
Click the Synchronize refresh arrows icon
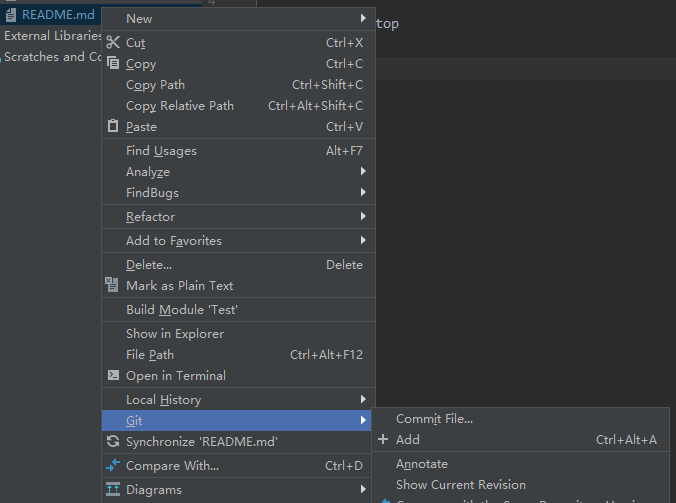[x=113, y=441]
